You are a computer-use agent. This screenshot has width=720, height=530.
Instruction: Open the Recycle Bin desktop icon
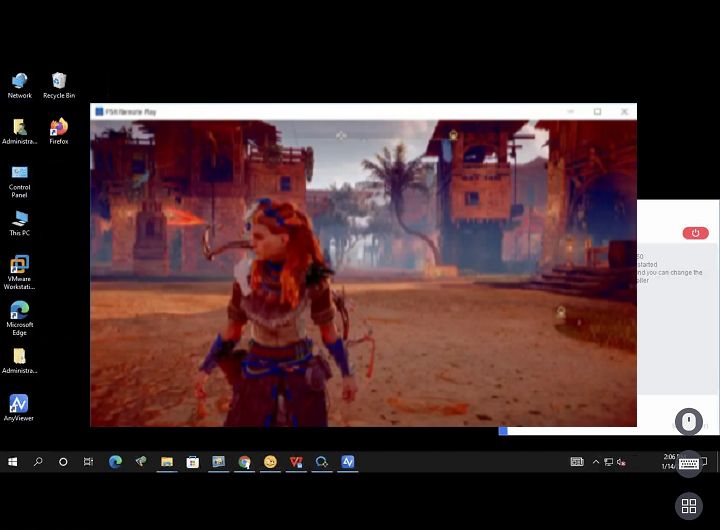pyautogui.click(x=59, y=85)
